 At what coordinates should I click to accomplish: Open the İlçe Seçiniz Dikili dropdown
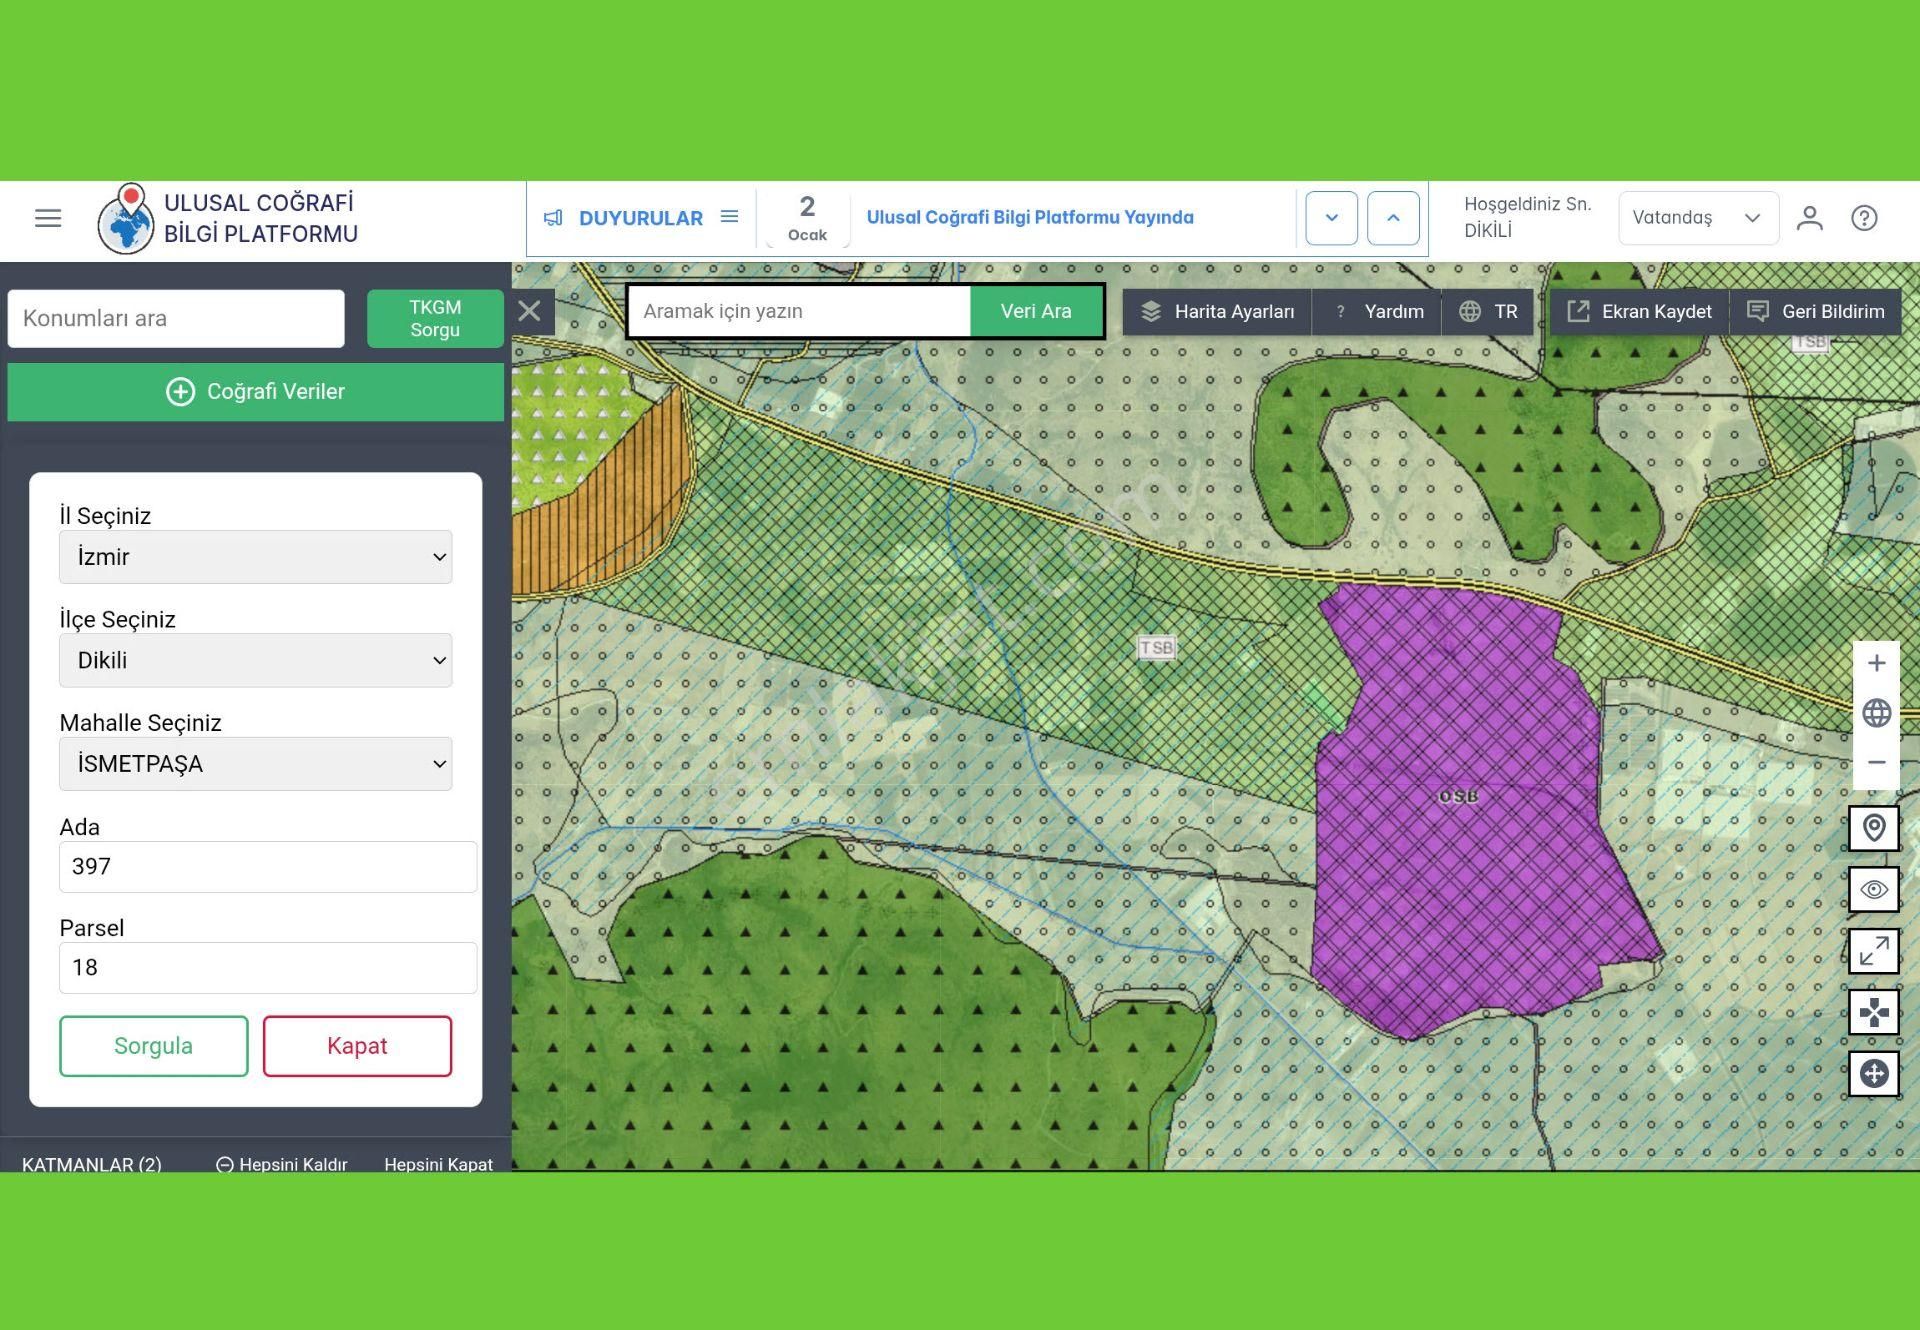pyautogui.click(x=255, y=660)
